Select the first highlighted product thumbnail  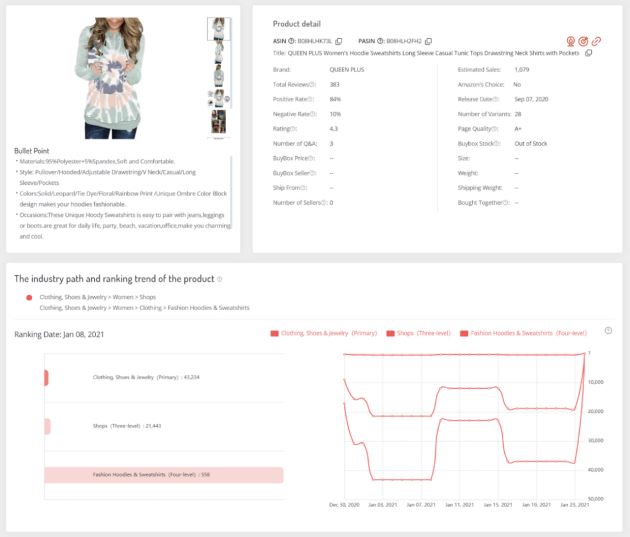pos(219,29)
